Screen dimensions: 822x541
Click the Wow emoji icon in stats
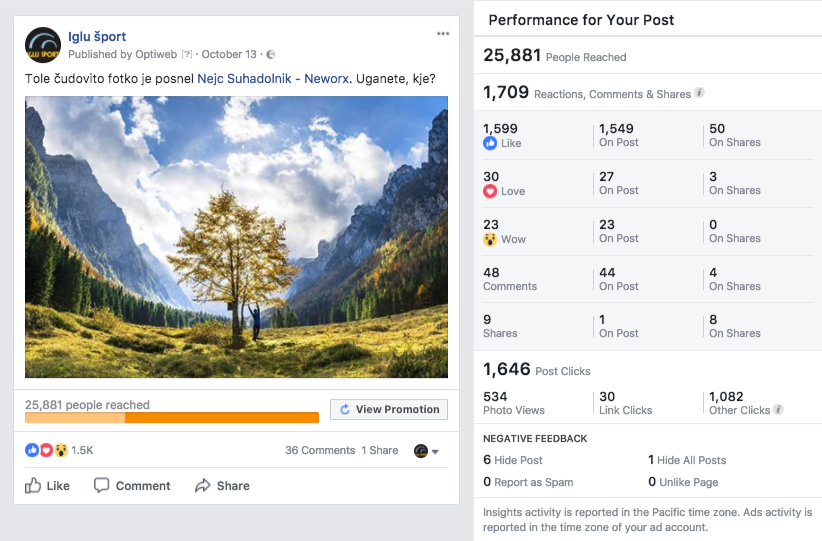490,239
